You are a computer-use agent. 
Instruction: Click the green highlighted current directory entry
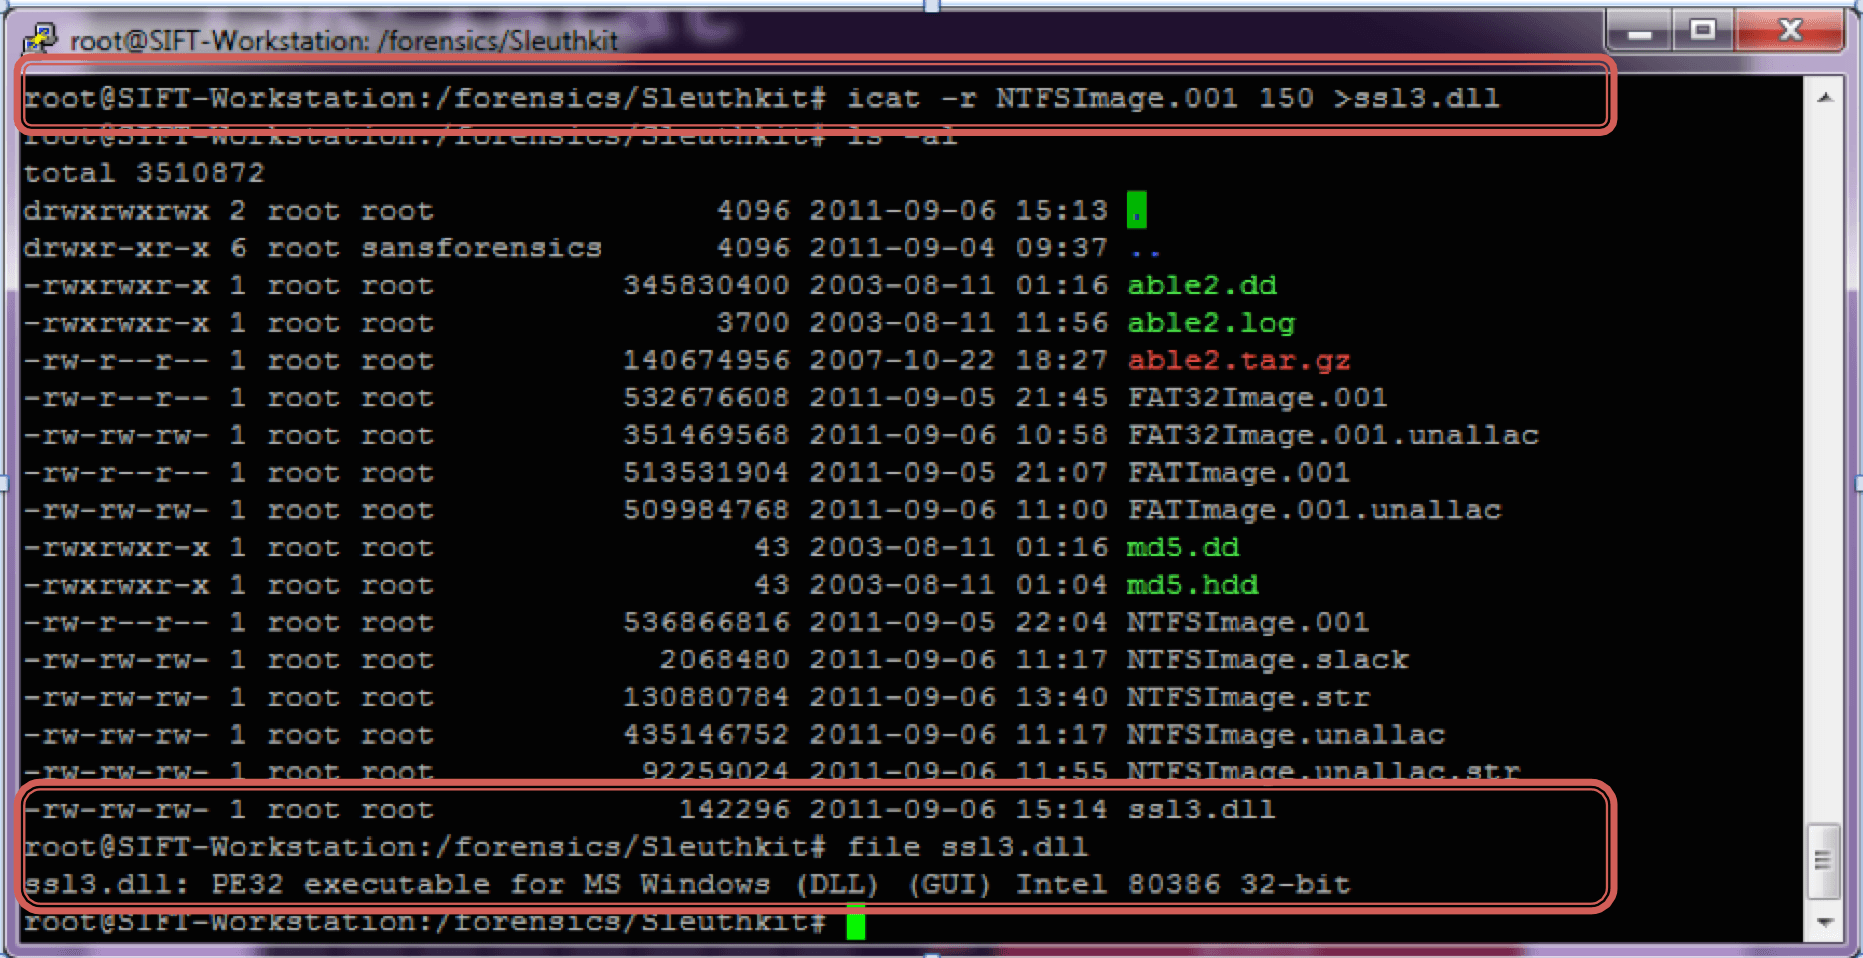(x=1137, y=211)
